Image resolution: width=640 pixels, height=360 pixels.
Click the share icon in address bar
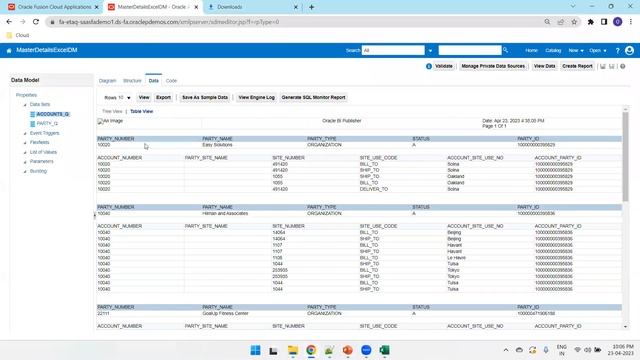pyautogui.click(x=560, y=22)
